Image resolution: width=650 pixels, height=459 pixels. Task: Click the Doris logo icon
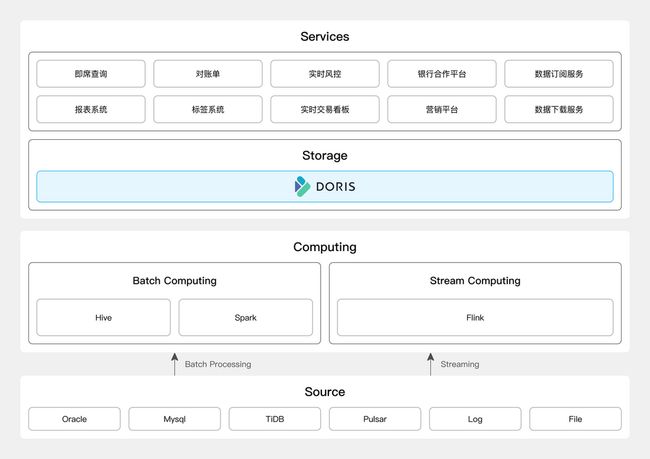click(x=302, y=187)
